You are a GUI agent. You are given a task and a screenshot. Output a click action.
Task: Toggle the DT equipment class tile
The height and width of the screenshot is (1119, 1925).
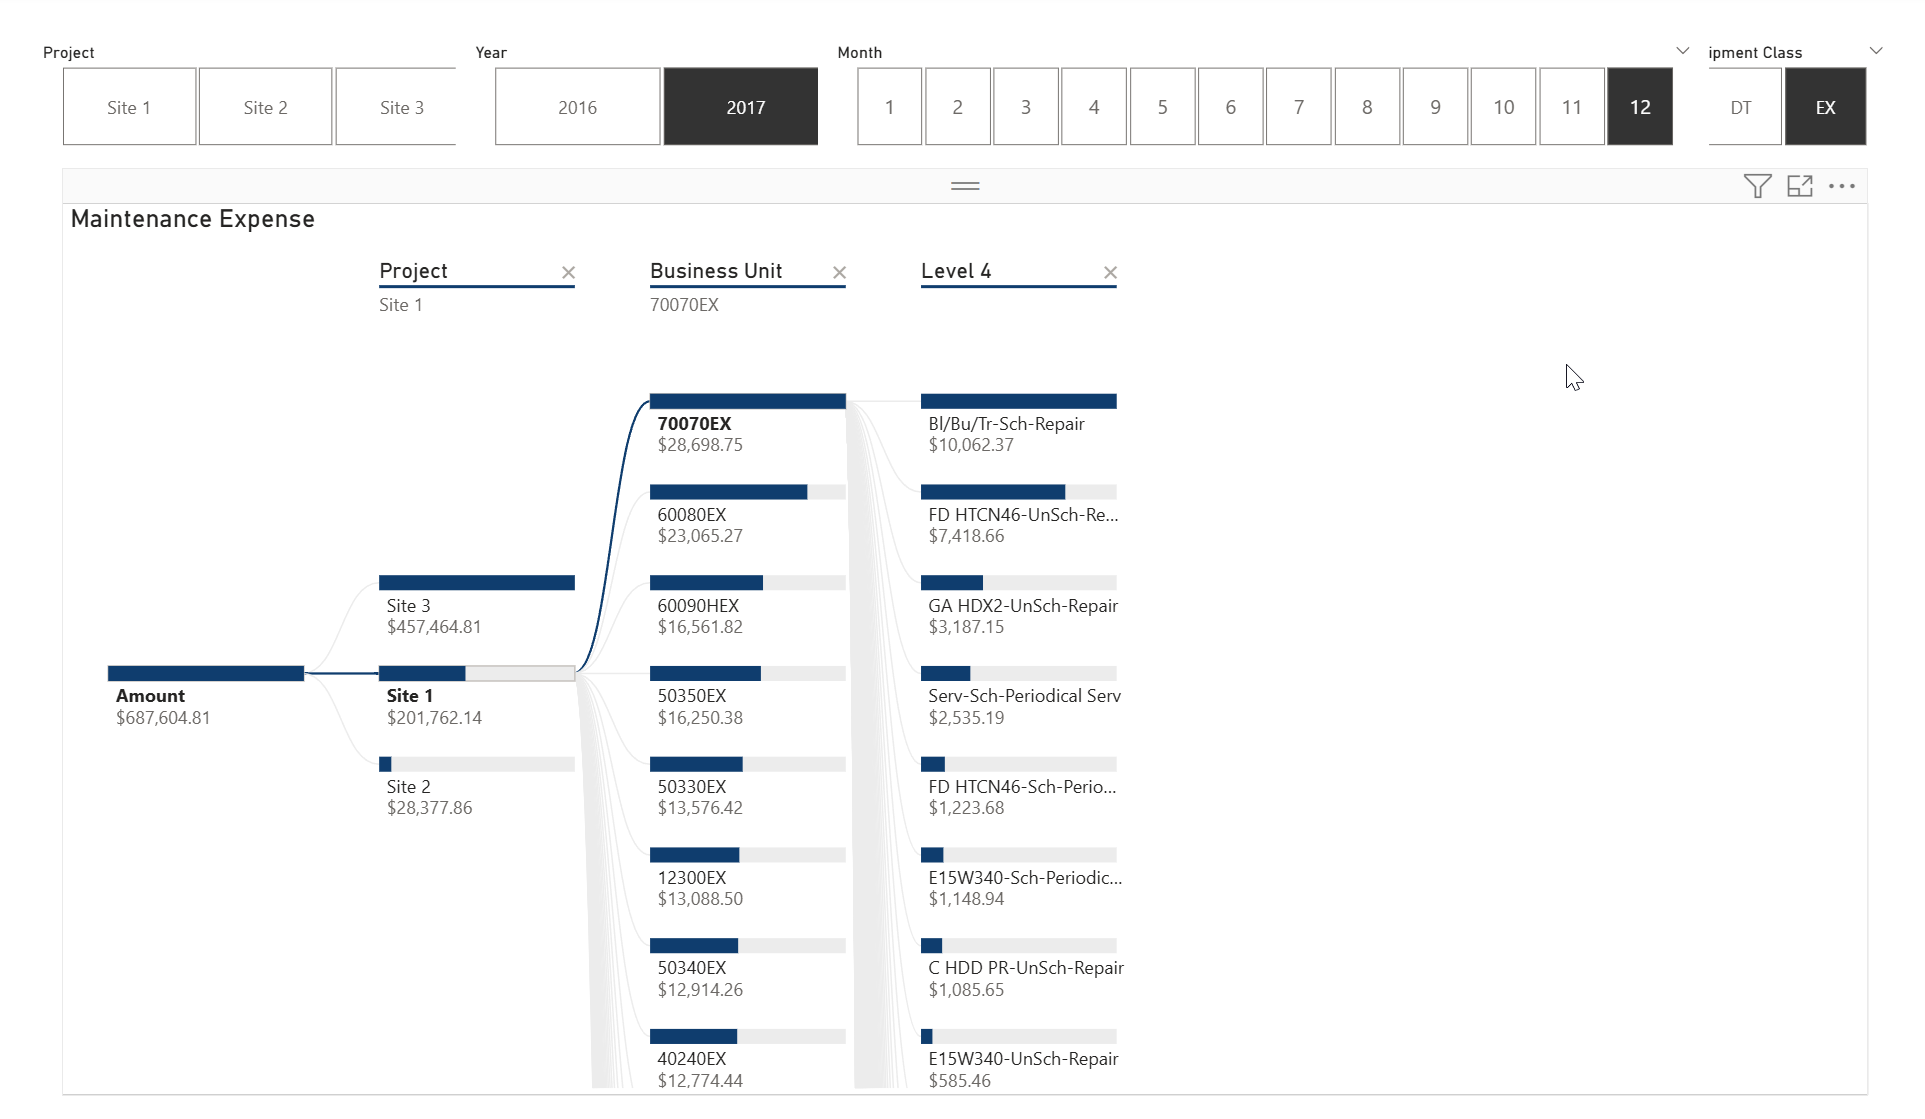click(1741, 107)
